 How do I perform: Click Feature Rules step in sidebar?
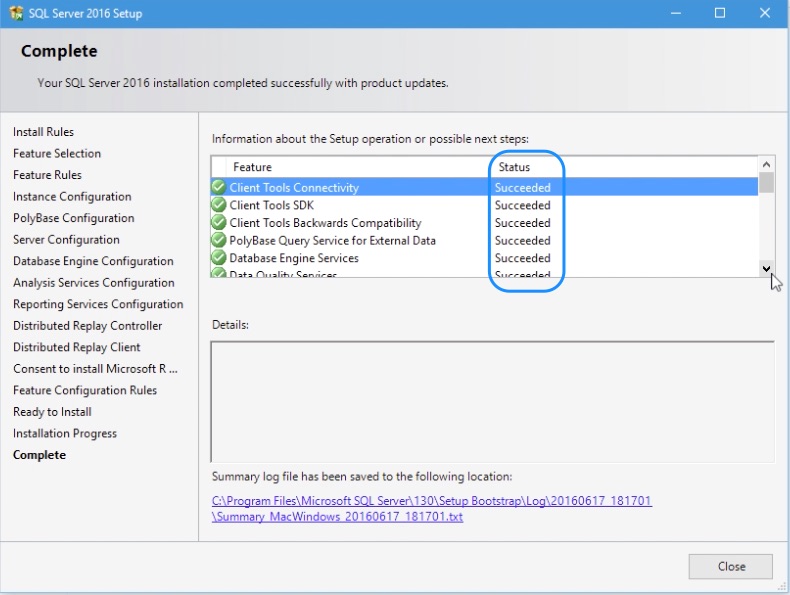coord(47,175)
